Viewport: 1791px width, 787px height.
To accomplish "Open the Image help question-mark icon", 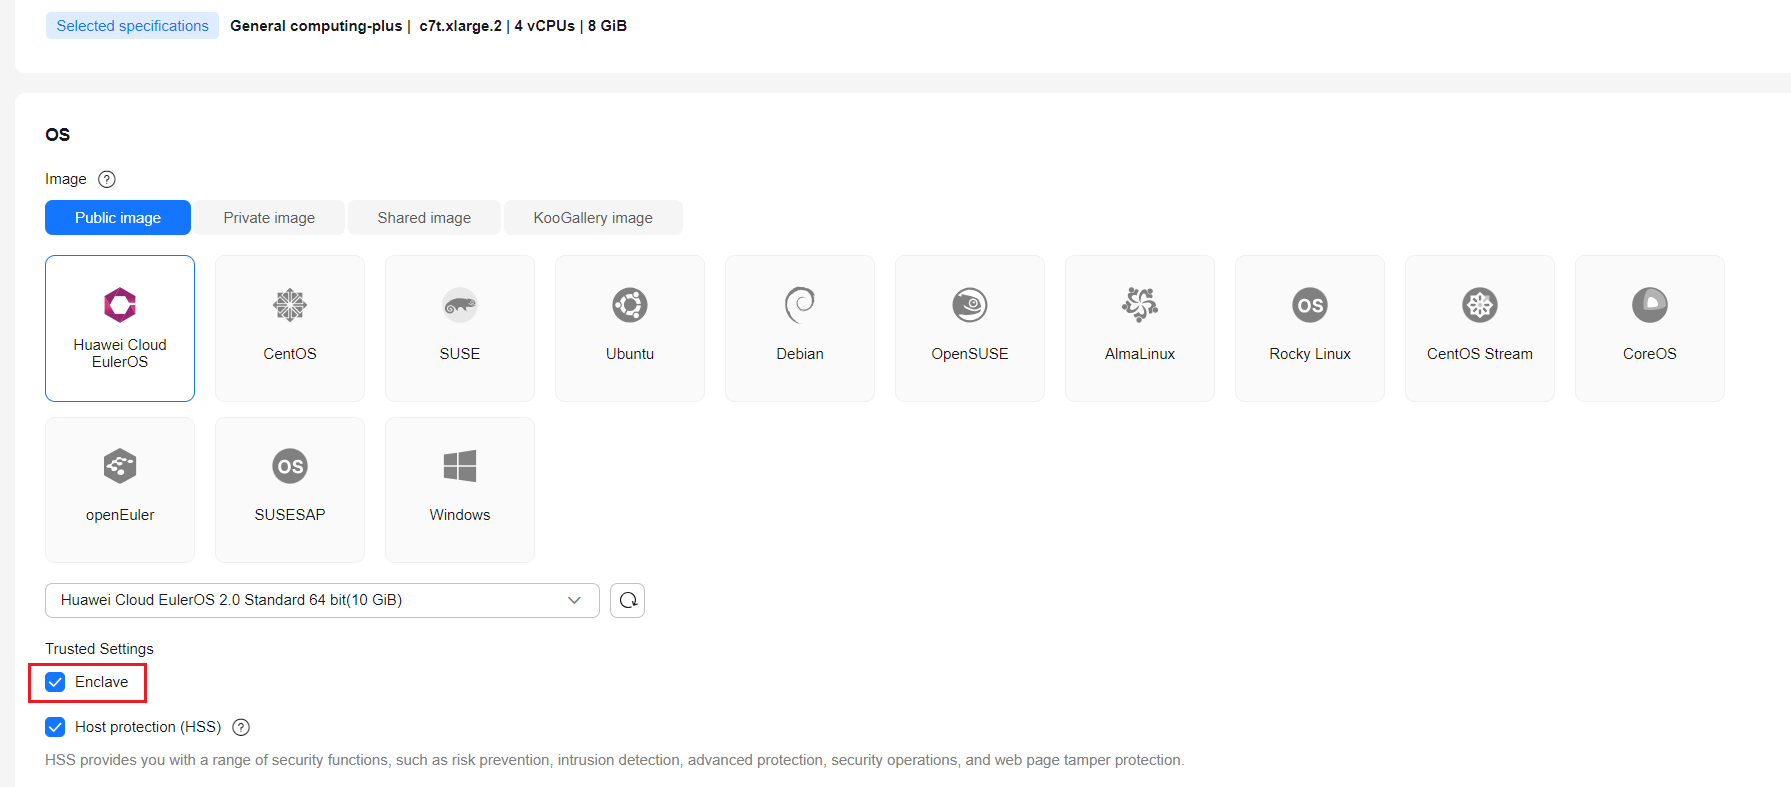I will point(107,179).
